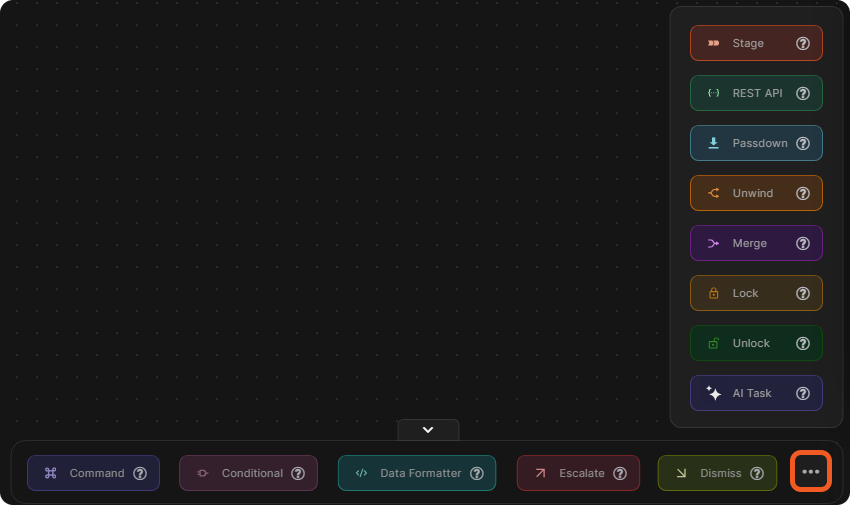Add an Escalate node

tap(578, 473)
